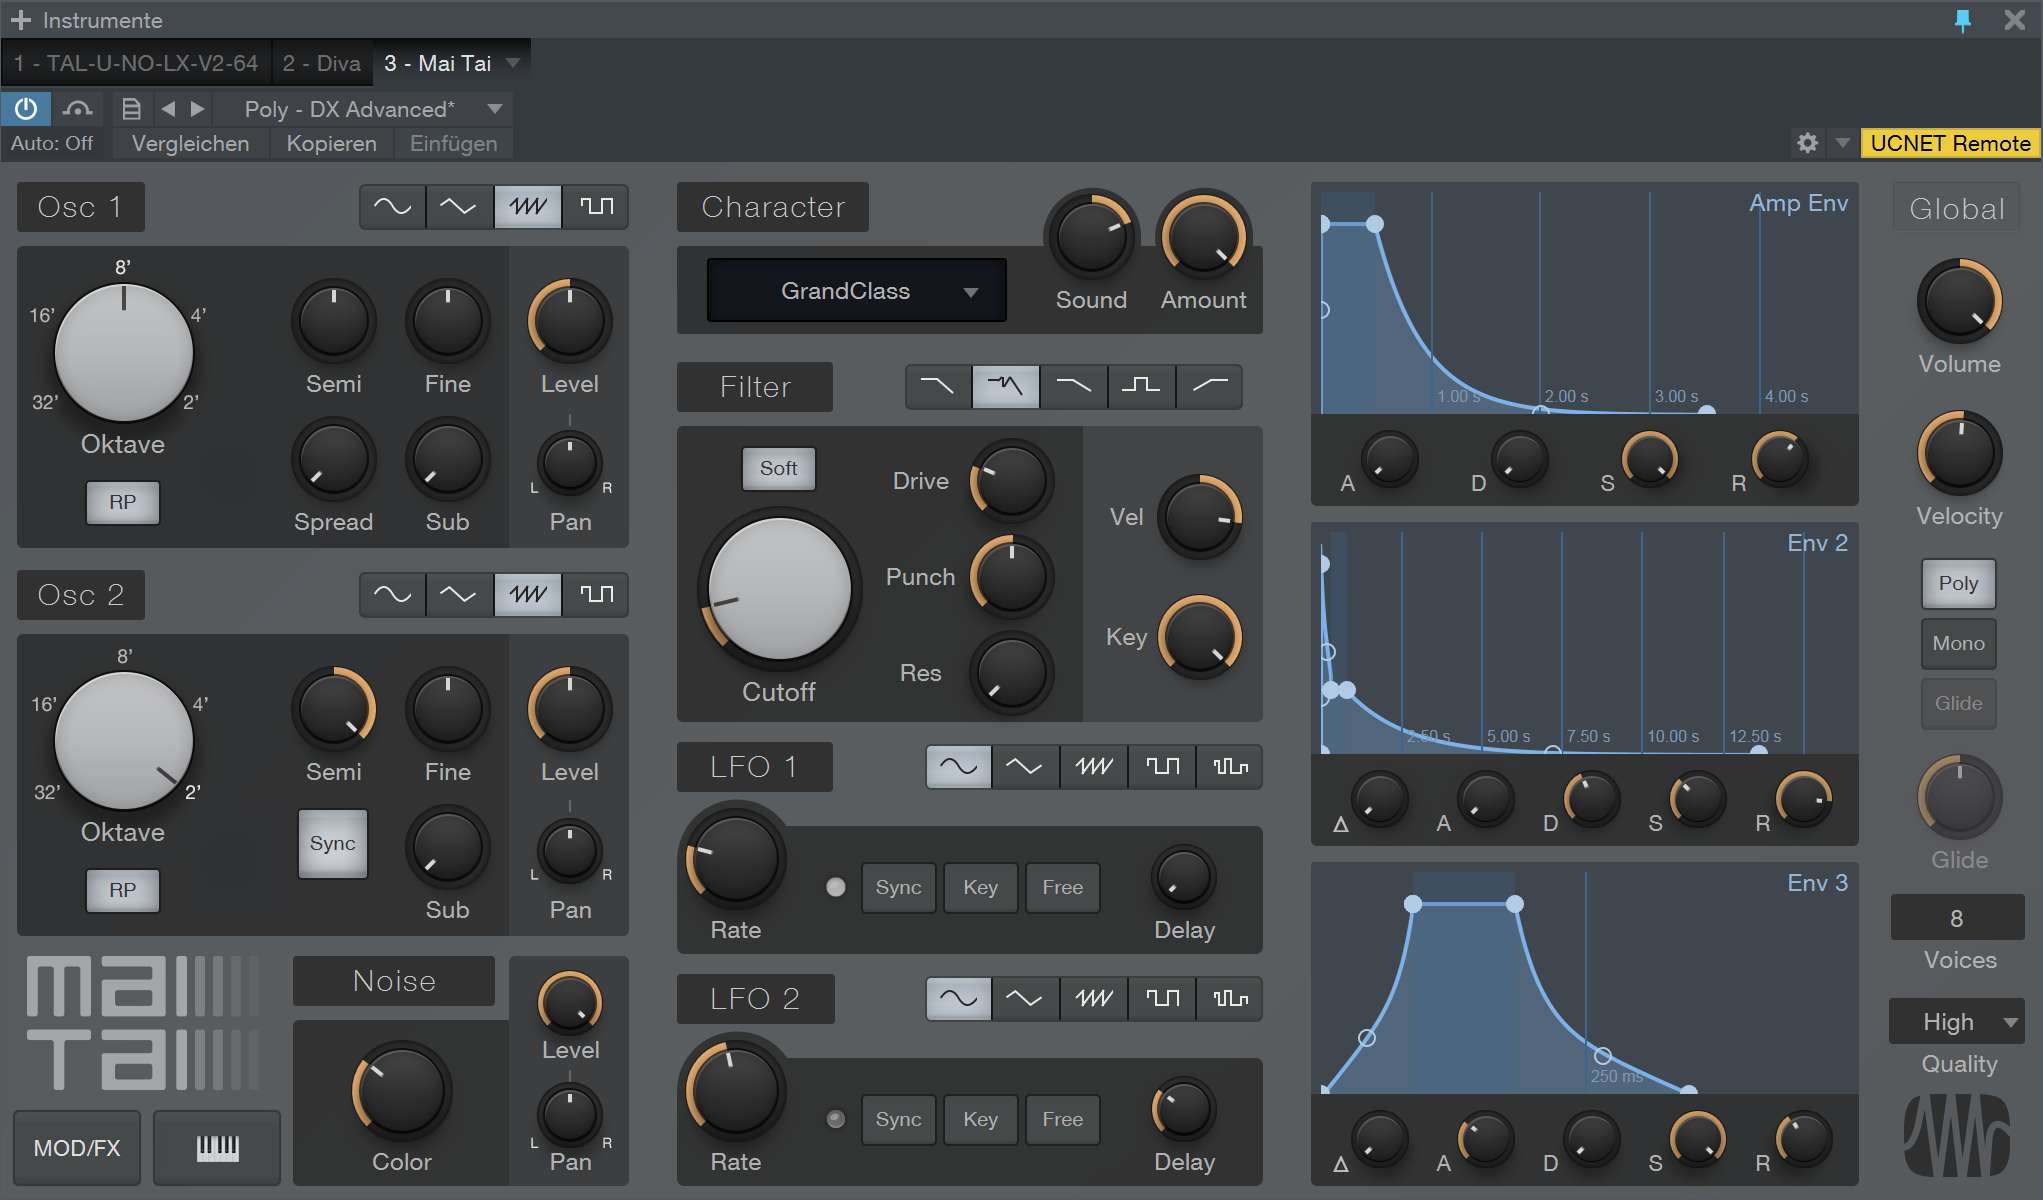Click the LFO 1 Rate knob
Viewport: 2043px width, 1200px height.
point(735,859)
